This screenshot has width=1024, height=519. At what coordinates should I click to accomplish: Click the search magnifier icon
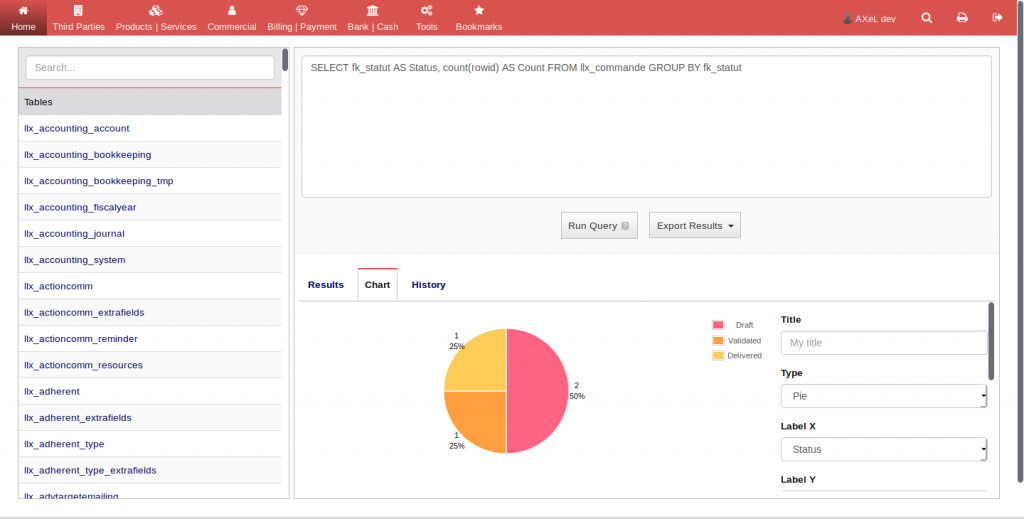point(926,18)
